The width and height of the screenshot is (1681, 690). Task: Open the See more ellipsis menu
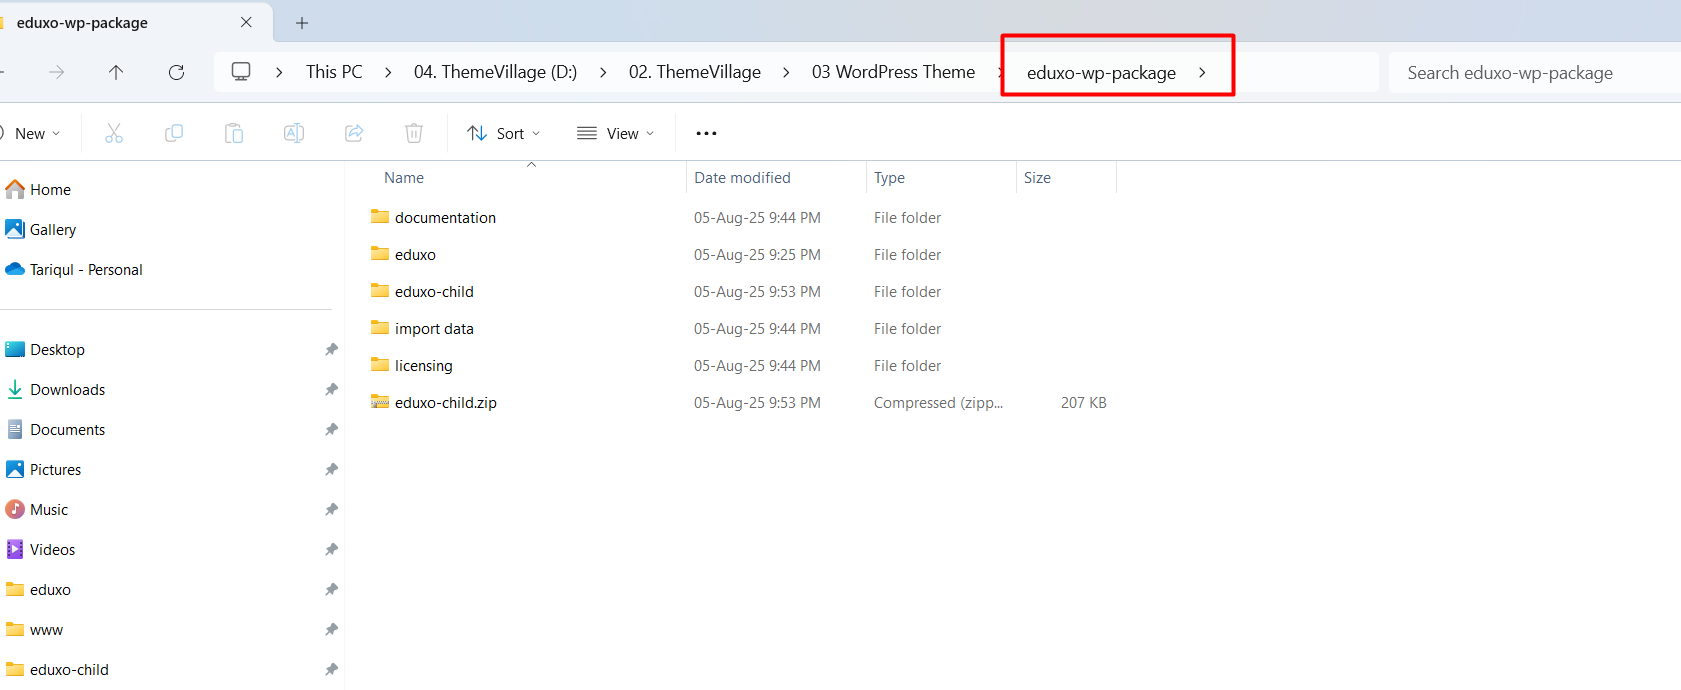pyautogui.click(x=706, y=133)
